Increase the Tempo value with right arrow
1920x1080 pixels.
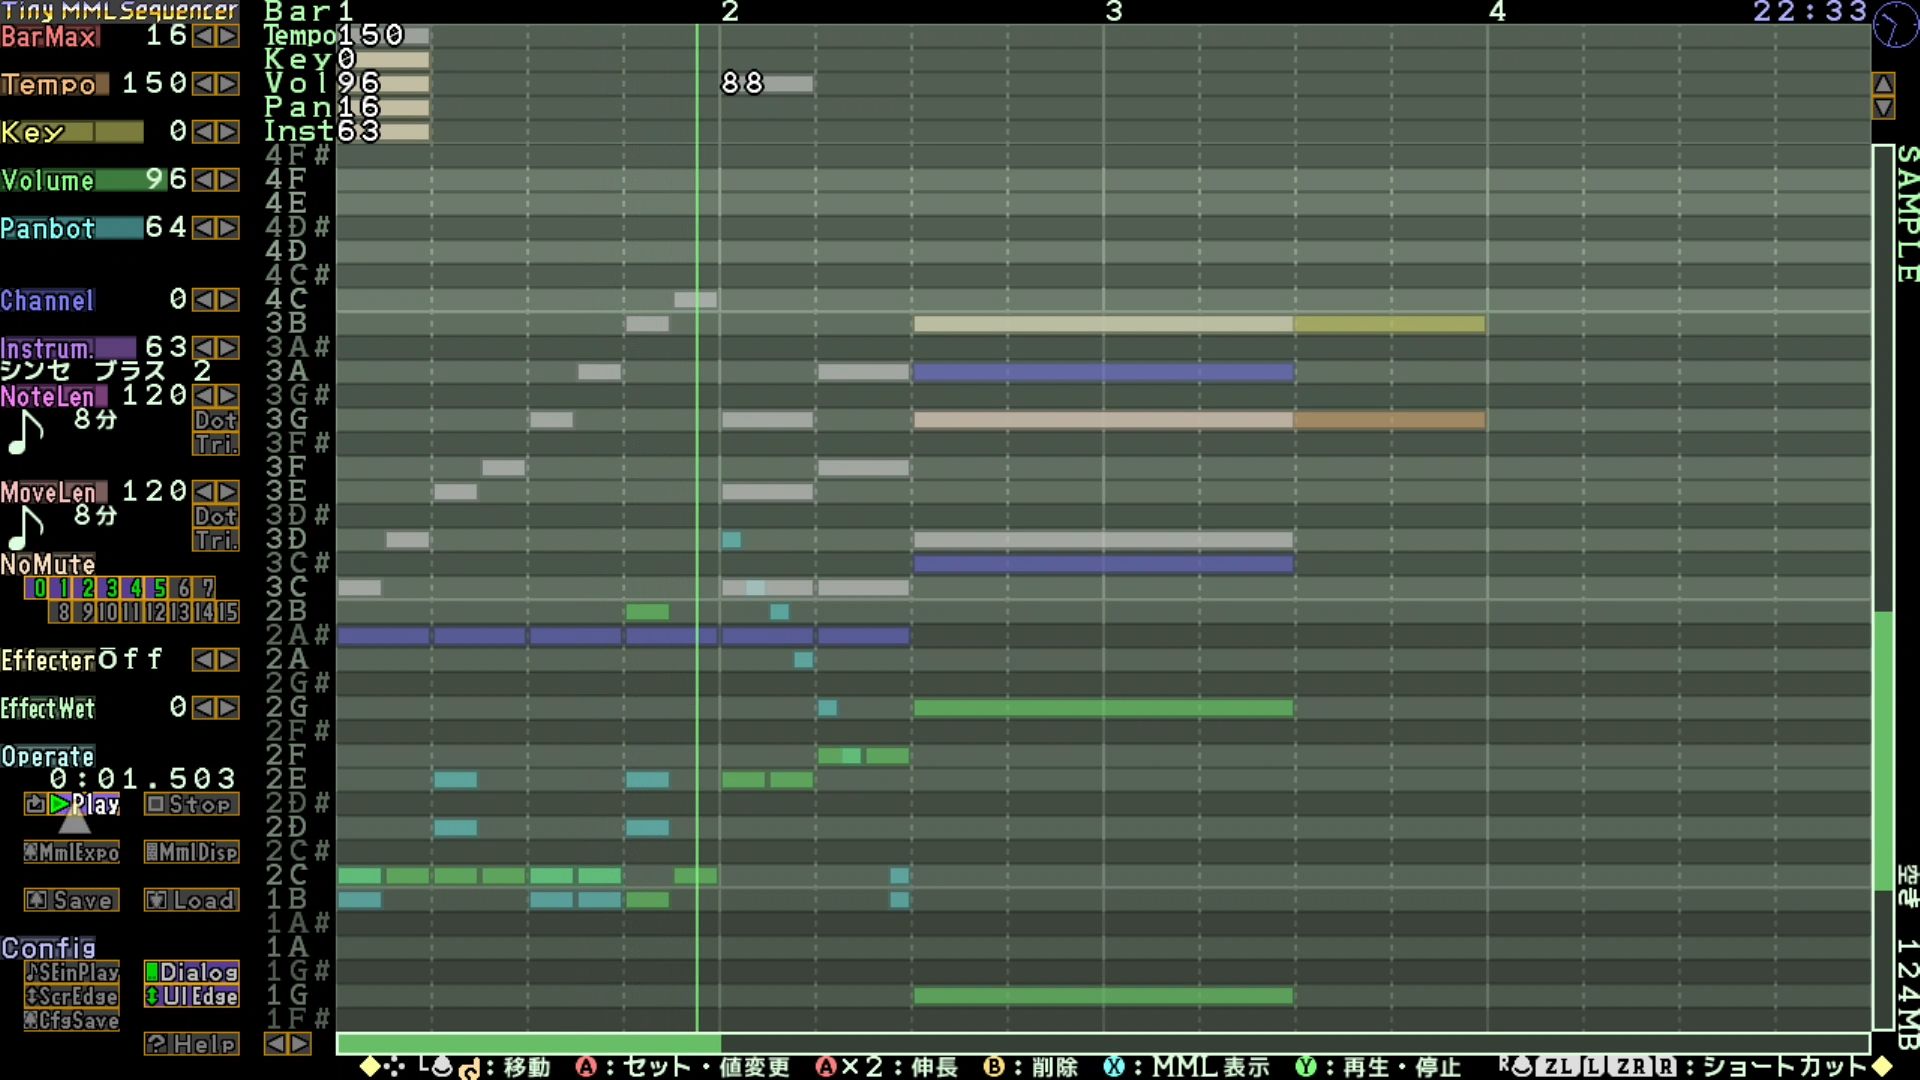(x=228, y=84)
